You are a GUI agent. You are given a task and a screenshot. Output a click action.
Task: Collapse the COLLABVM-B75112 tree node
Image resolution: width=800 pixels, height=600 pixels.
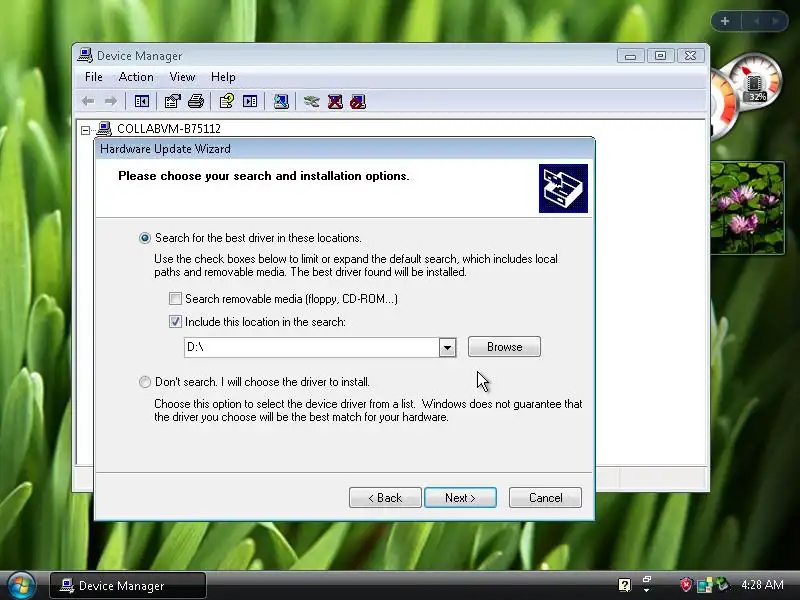click(x=85, y=130)
